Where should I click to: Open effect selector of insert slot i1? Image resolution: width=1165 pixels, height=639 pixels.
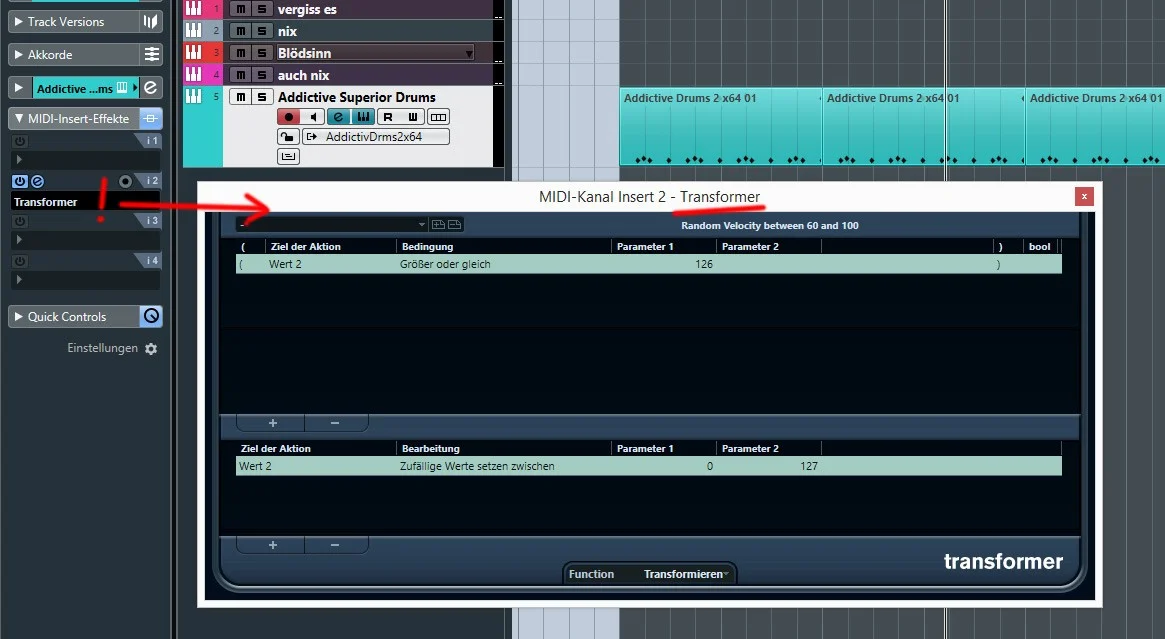85,160
